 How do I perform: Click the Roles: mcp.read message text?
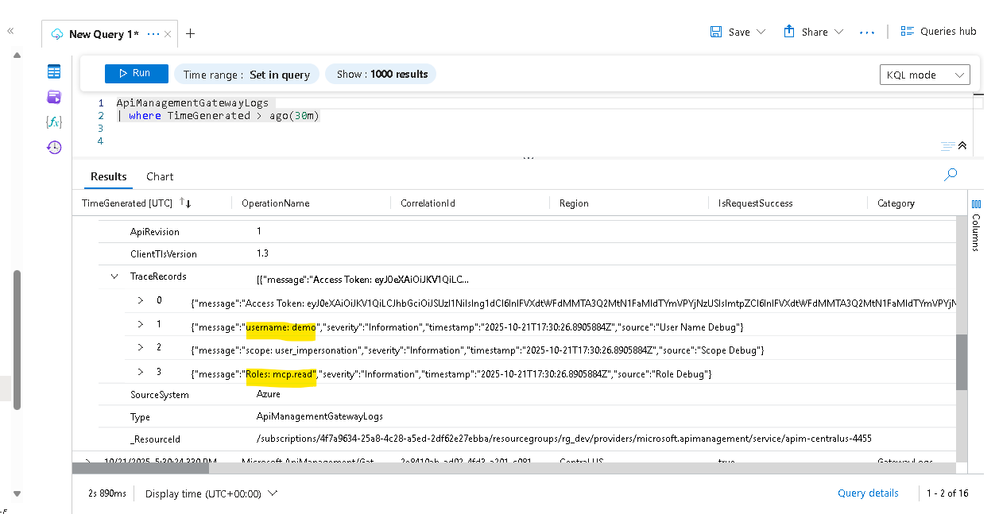click(x=280, y=374)
